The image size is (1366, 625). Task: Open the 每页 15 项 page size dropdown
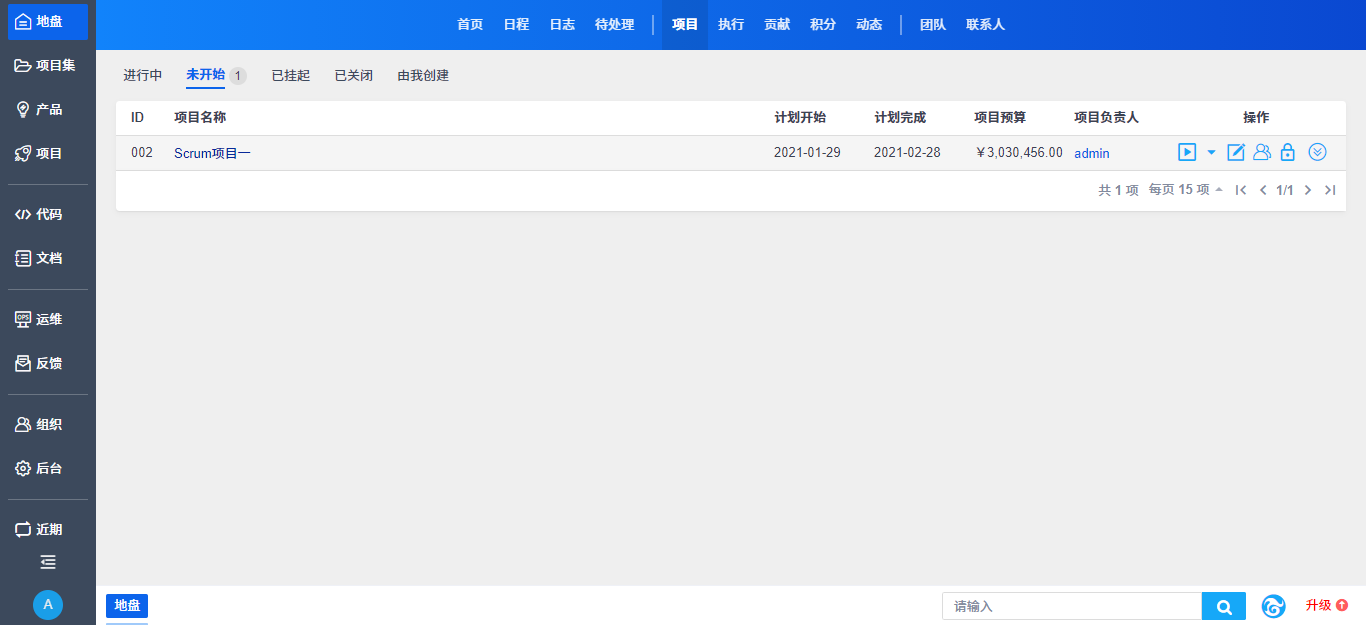(1186, 190)
